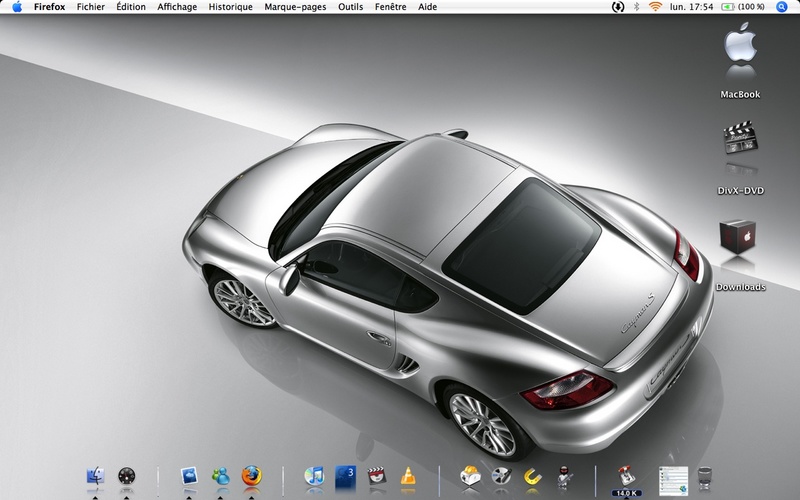Click the Firefox icon in the dock

click(252, 476)
